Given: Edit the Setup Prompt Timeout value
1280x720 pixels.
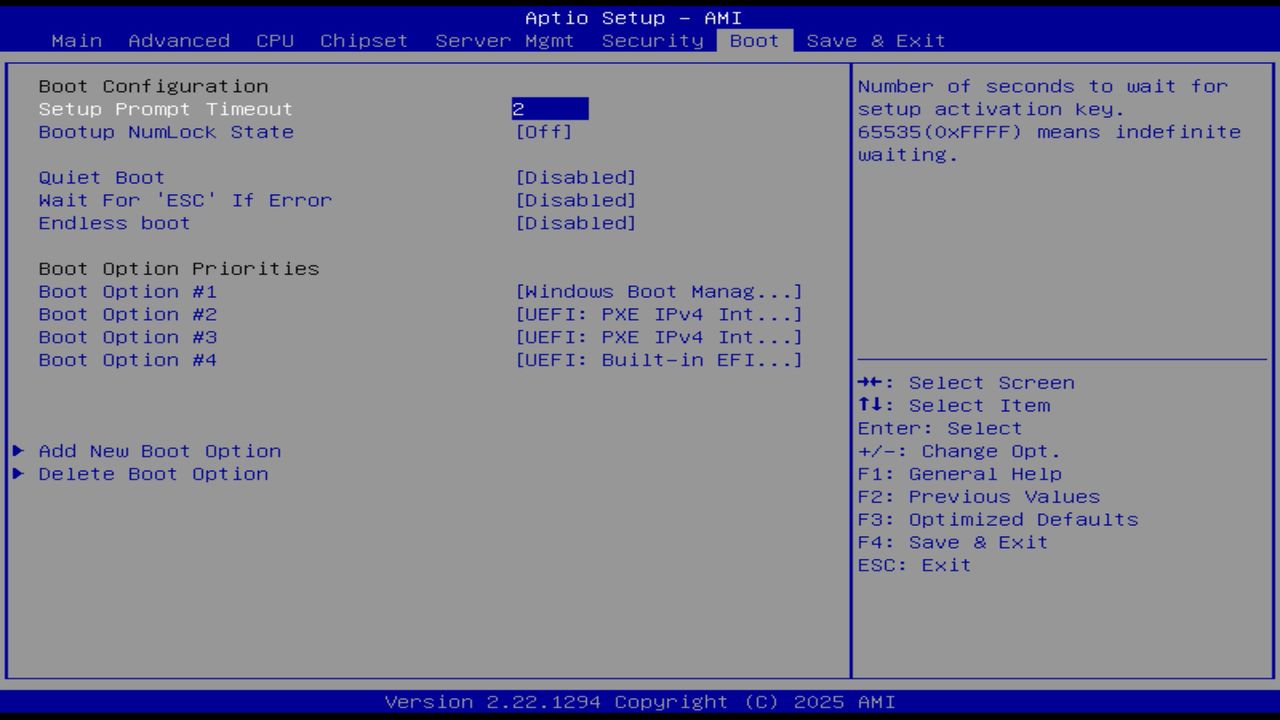Looking at the screenshot, I should click(x=551, y=109).
